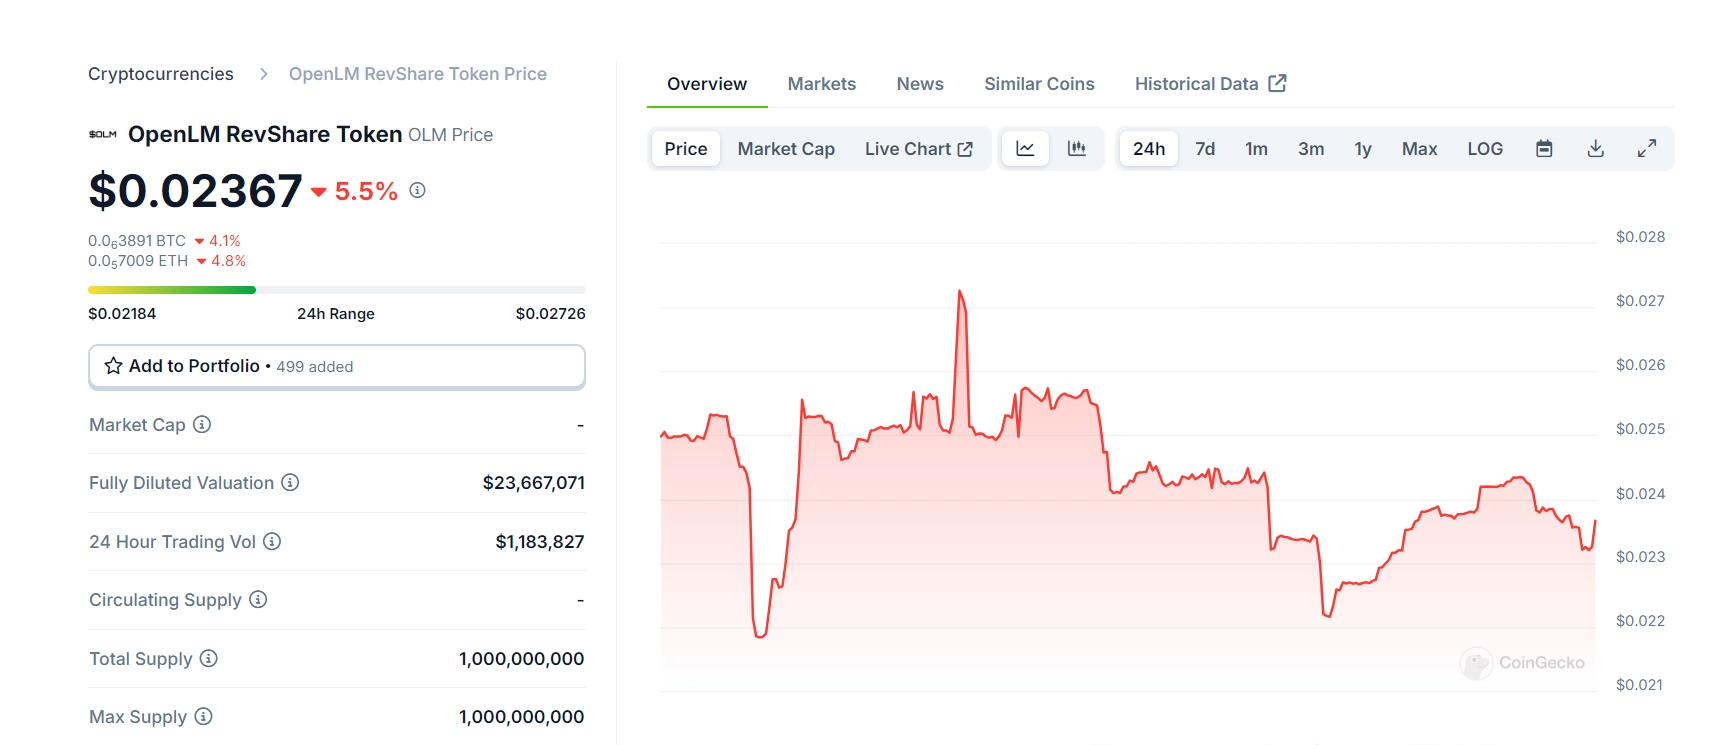
Task: Expand chart to fullscreen
Action: coord(1647,149)
